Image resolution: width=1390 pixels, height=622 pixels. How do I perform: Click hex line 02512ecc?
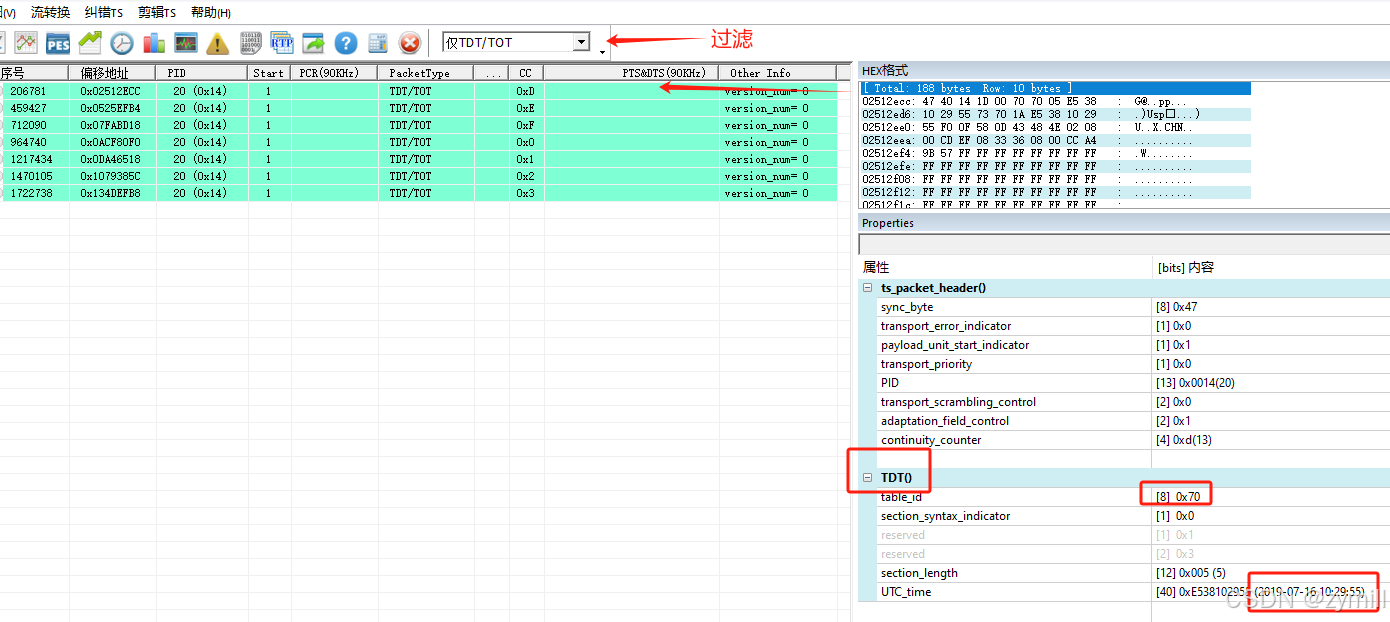[x=1056, y=101]
